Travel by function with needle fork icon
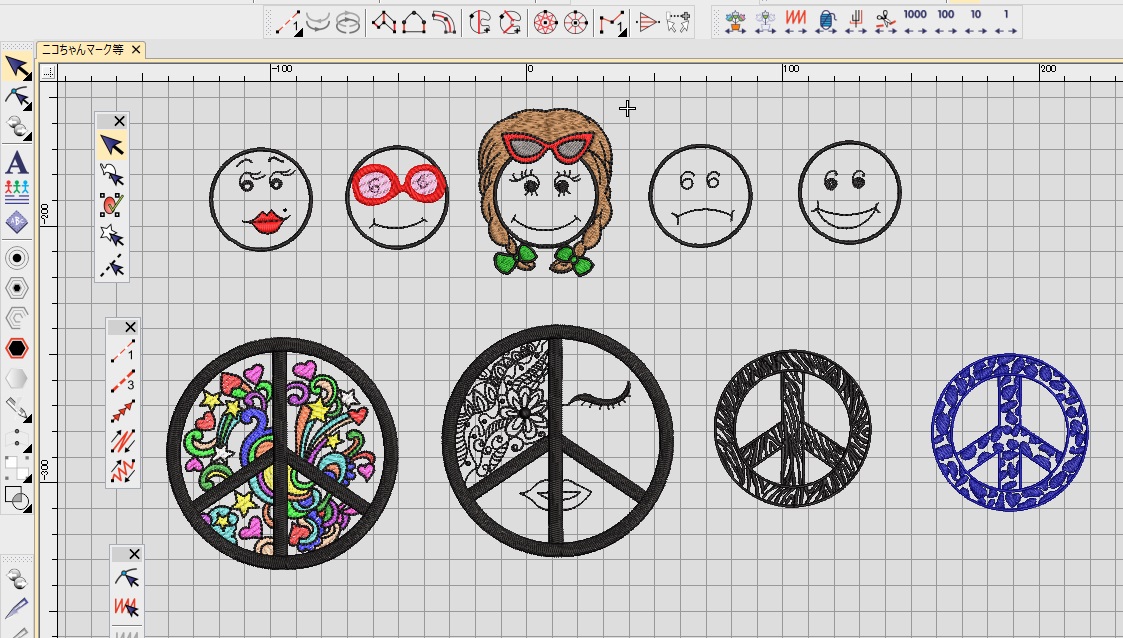The image size is (1123, 638). pos(856,22)
